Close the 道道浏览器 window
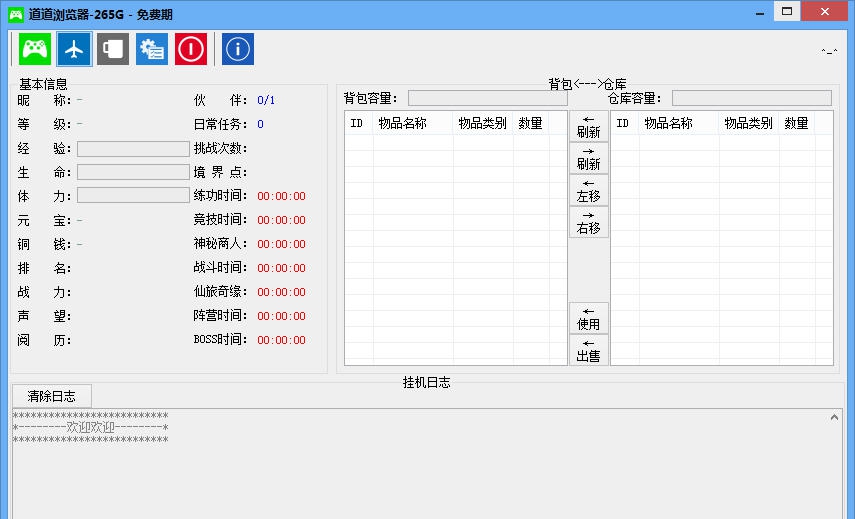The width and height of the screenshot is (855, 519). [x=824, y=11]
